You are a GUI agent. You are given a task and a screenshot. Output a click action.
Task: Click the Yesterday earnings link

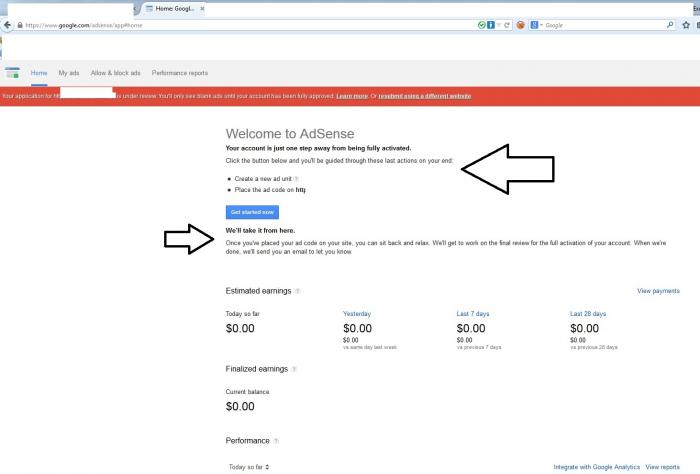pyautogui.click(x=357, y=314)
